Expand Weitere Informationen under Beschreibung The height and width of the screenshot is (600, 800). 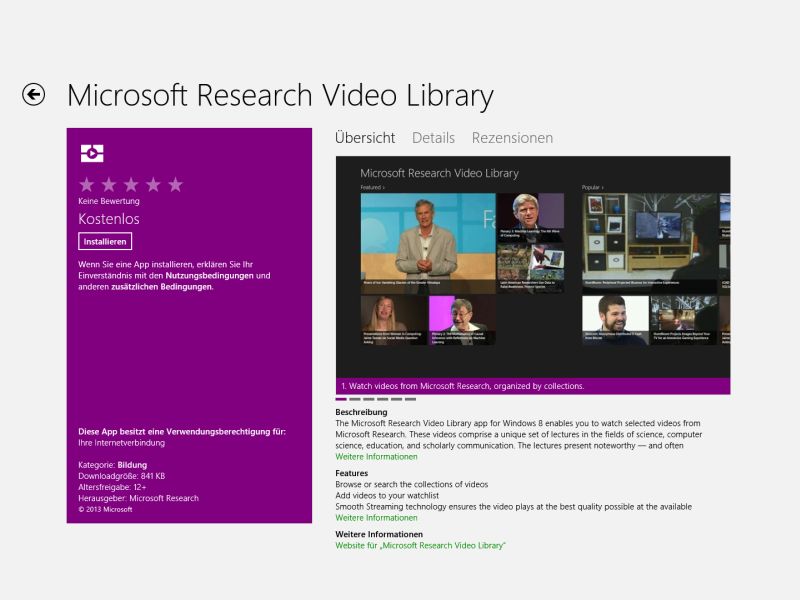pyautogui.click(x=376, y=457)
